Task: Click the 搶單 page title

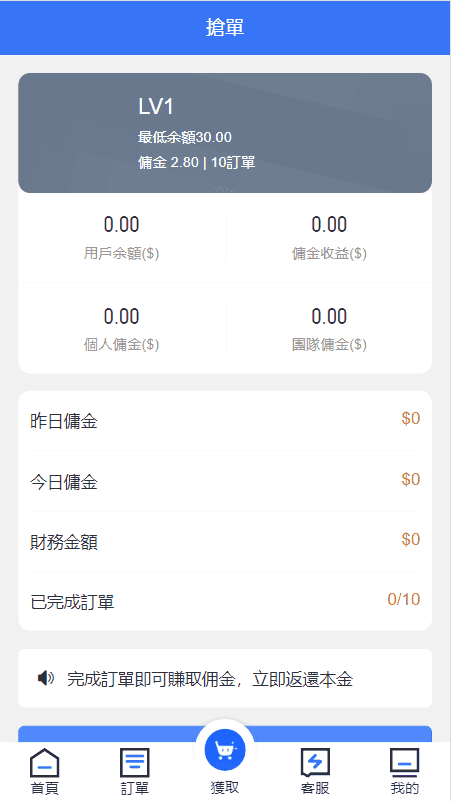Action: click(x=225, y=28)
